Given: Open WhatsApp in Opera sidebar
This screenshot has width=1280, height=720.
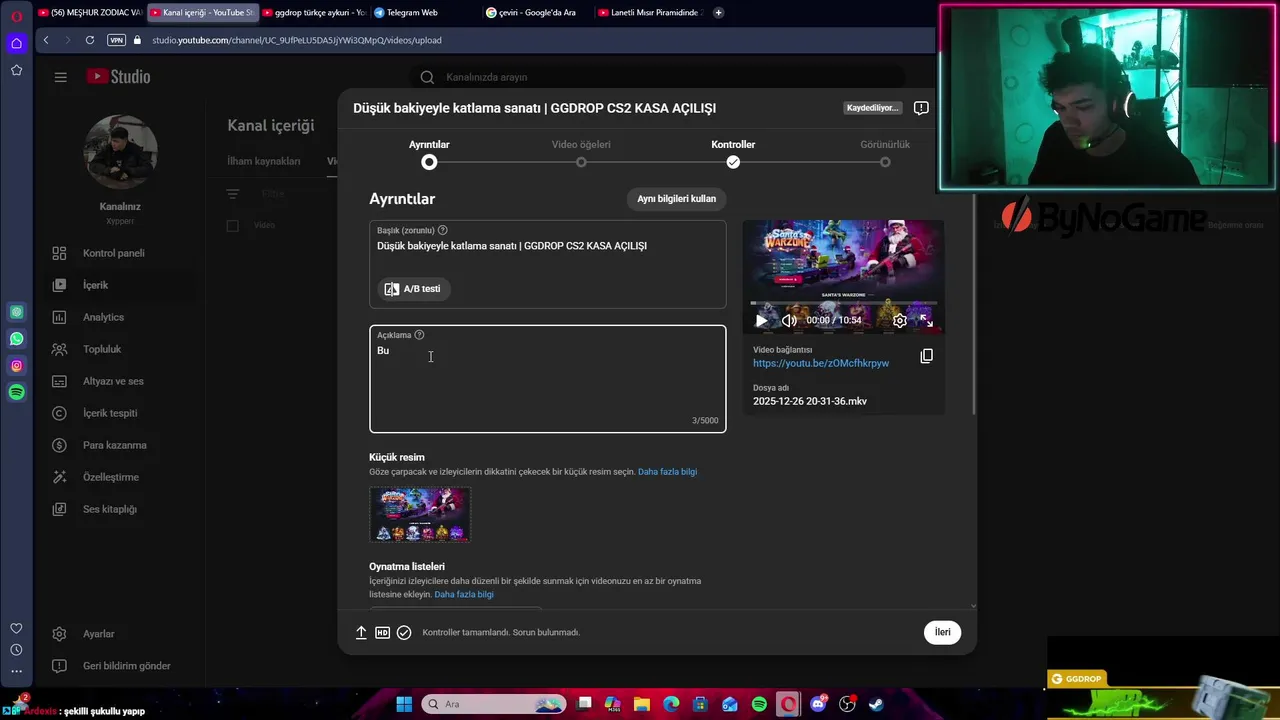Looking at the screenshot, I should tap(17, 339).
